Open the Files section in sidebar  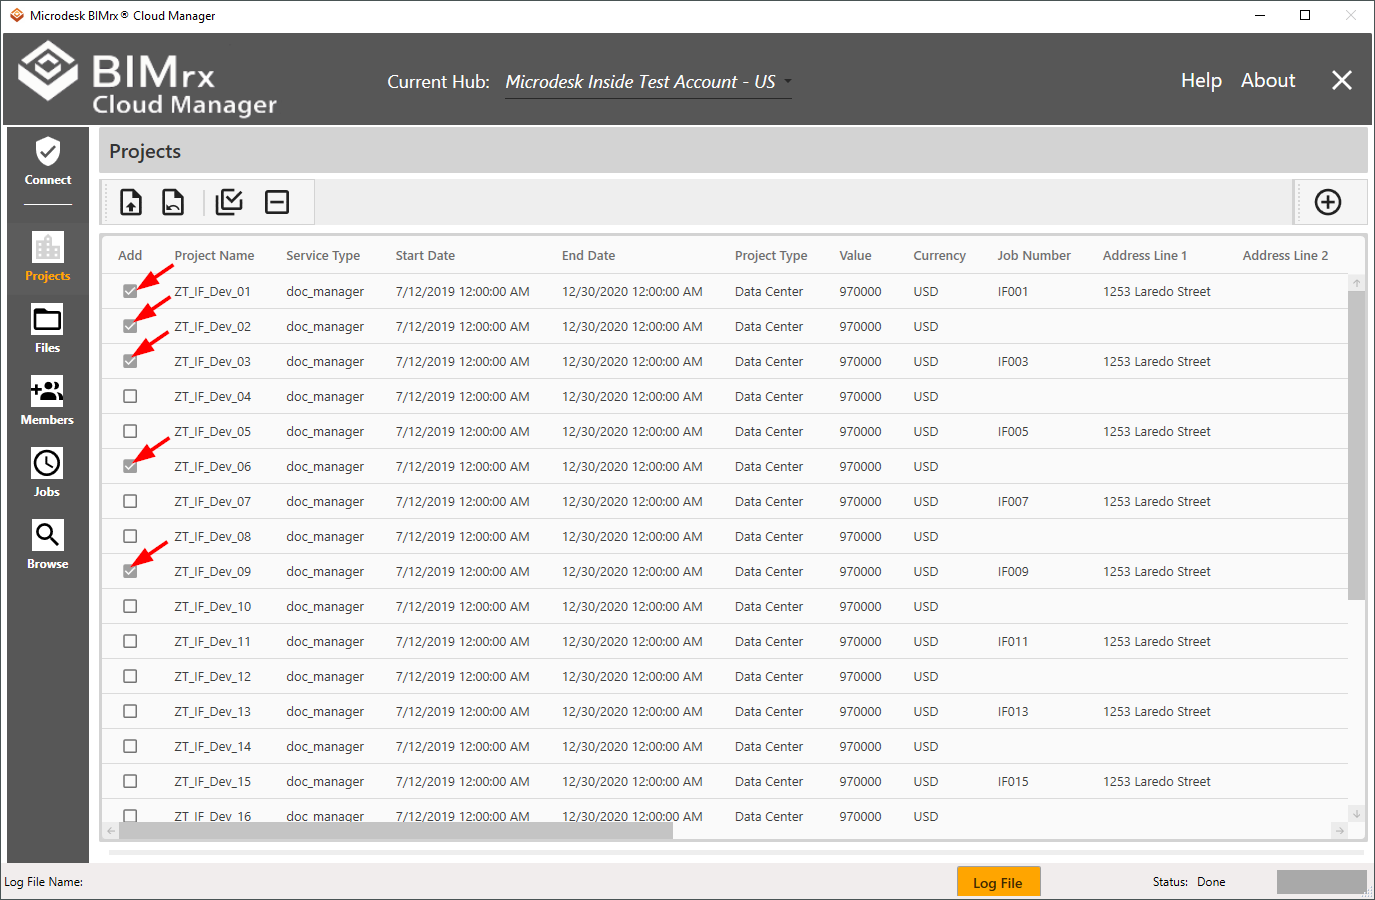[48, 329]
